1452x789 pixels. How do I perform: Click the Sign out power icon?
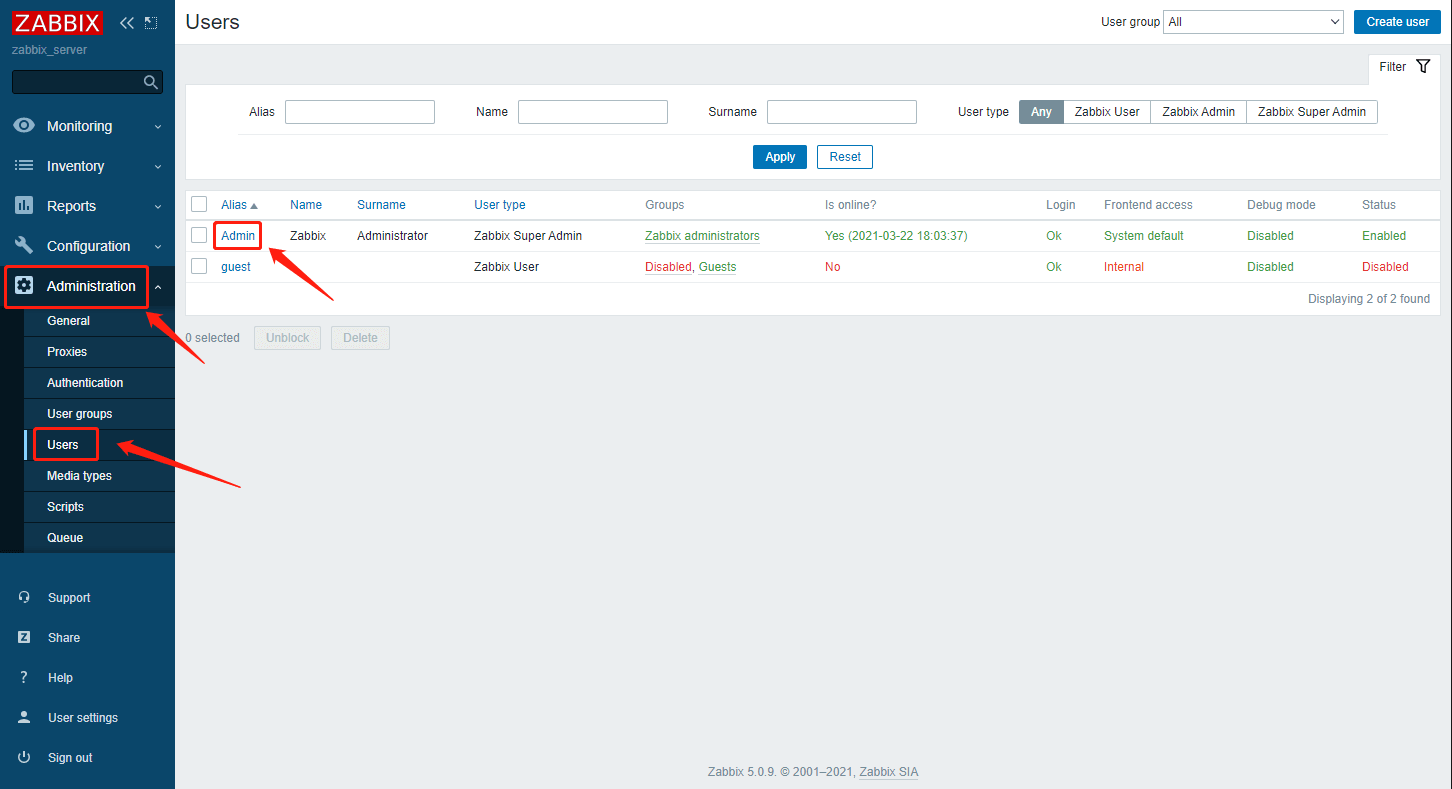click(x=24, y=757)
